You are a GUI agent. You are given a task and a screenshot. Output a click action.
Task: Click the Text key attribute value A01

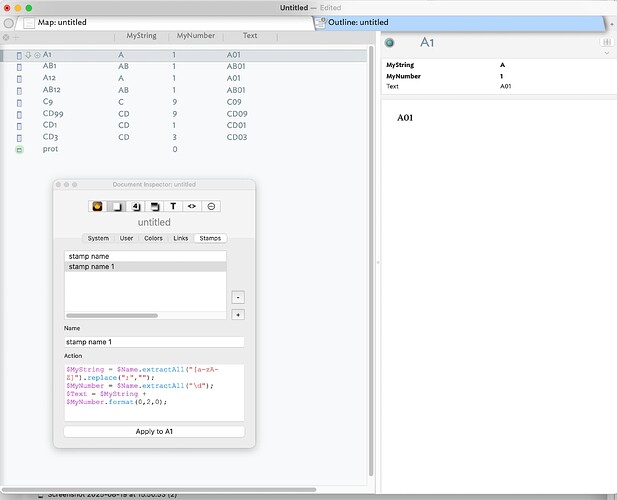pyautogui.click(x=506, y=87)
